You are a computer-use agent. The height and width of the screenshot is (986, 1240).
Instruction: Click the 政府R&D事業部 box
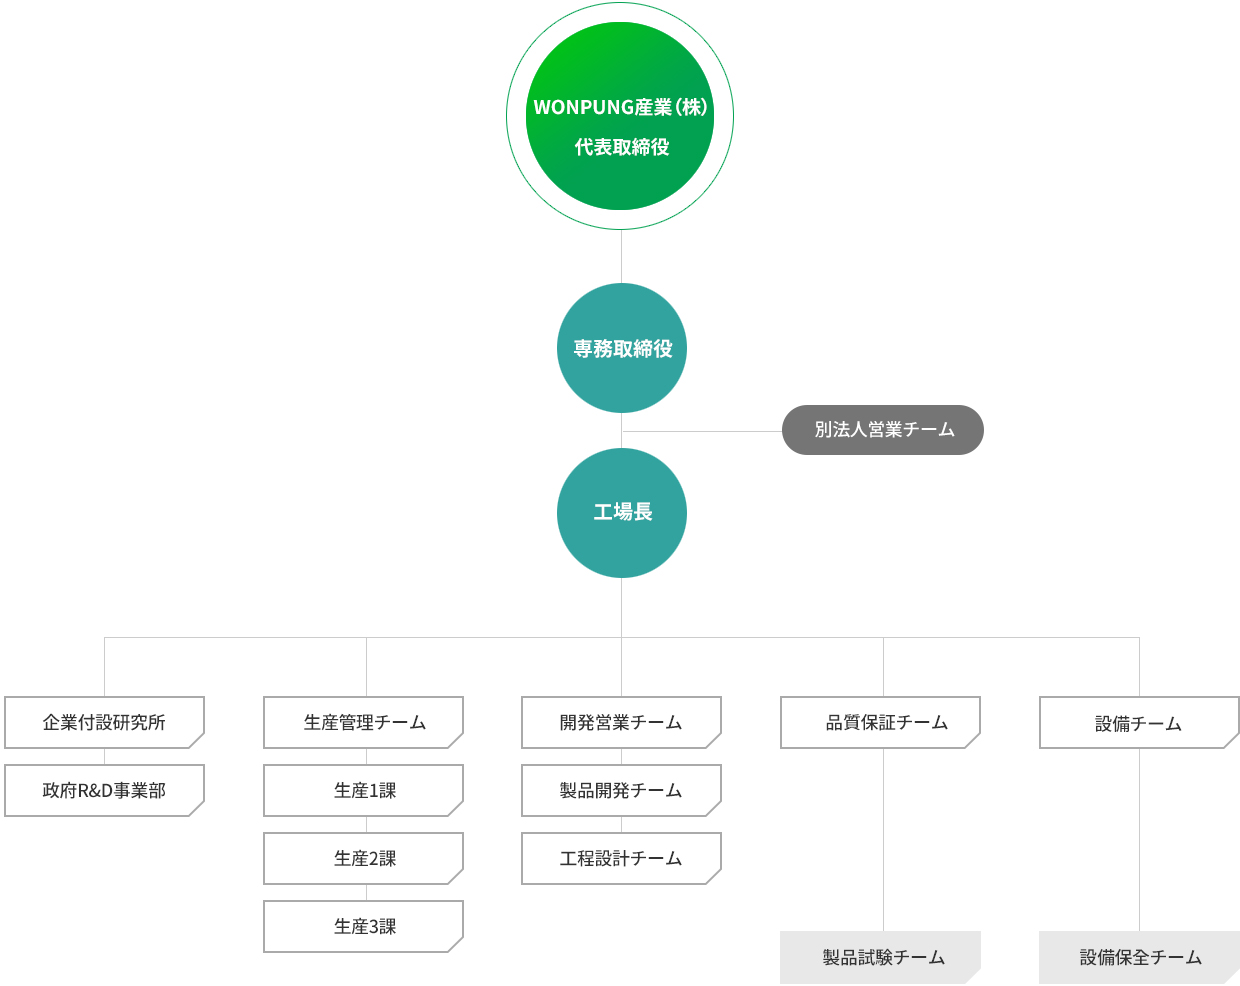[x=105, y=790]
